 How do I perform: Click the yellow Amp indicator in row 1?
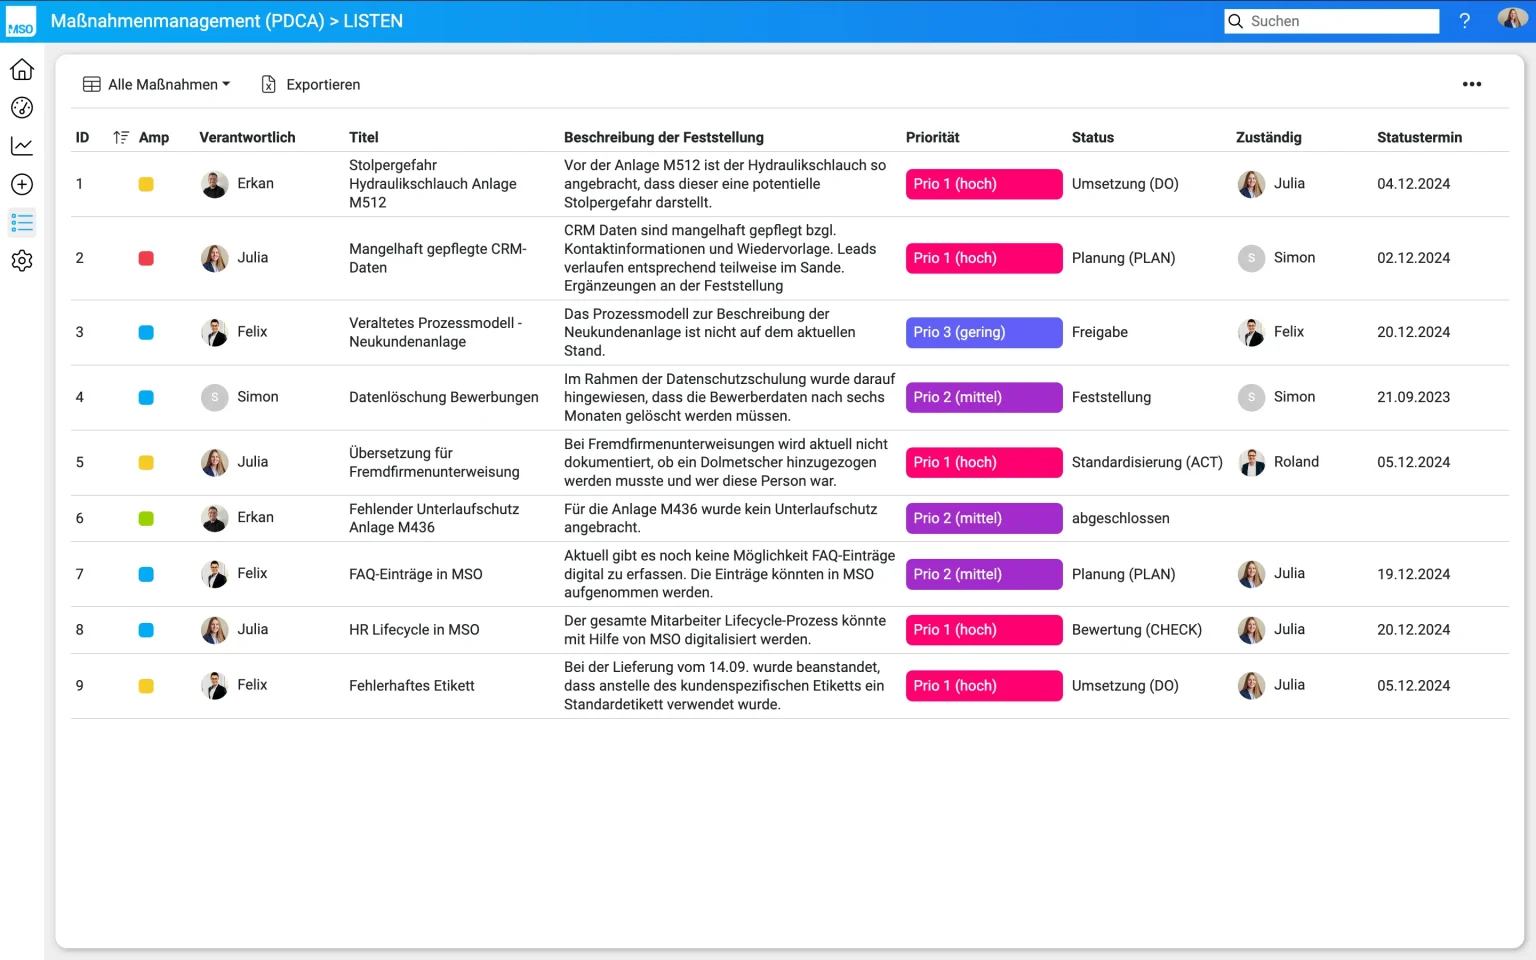click(146, 184)
